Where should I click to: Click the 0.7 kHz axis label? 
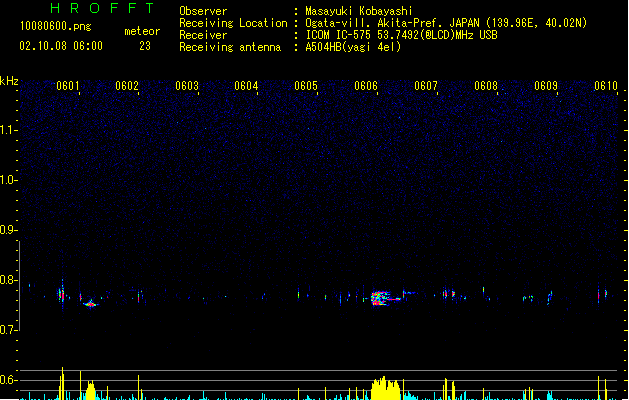point(8,330)
